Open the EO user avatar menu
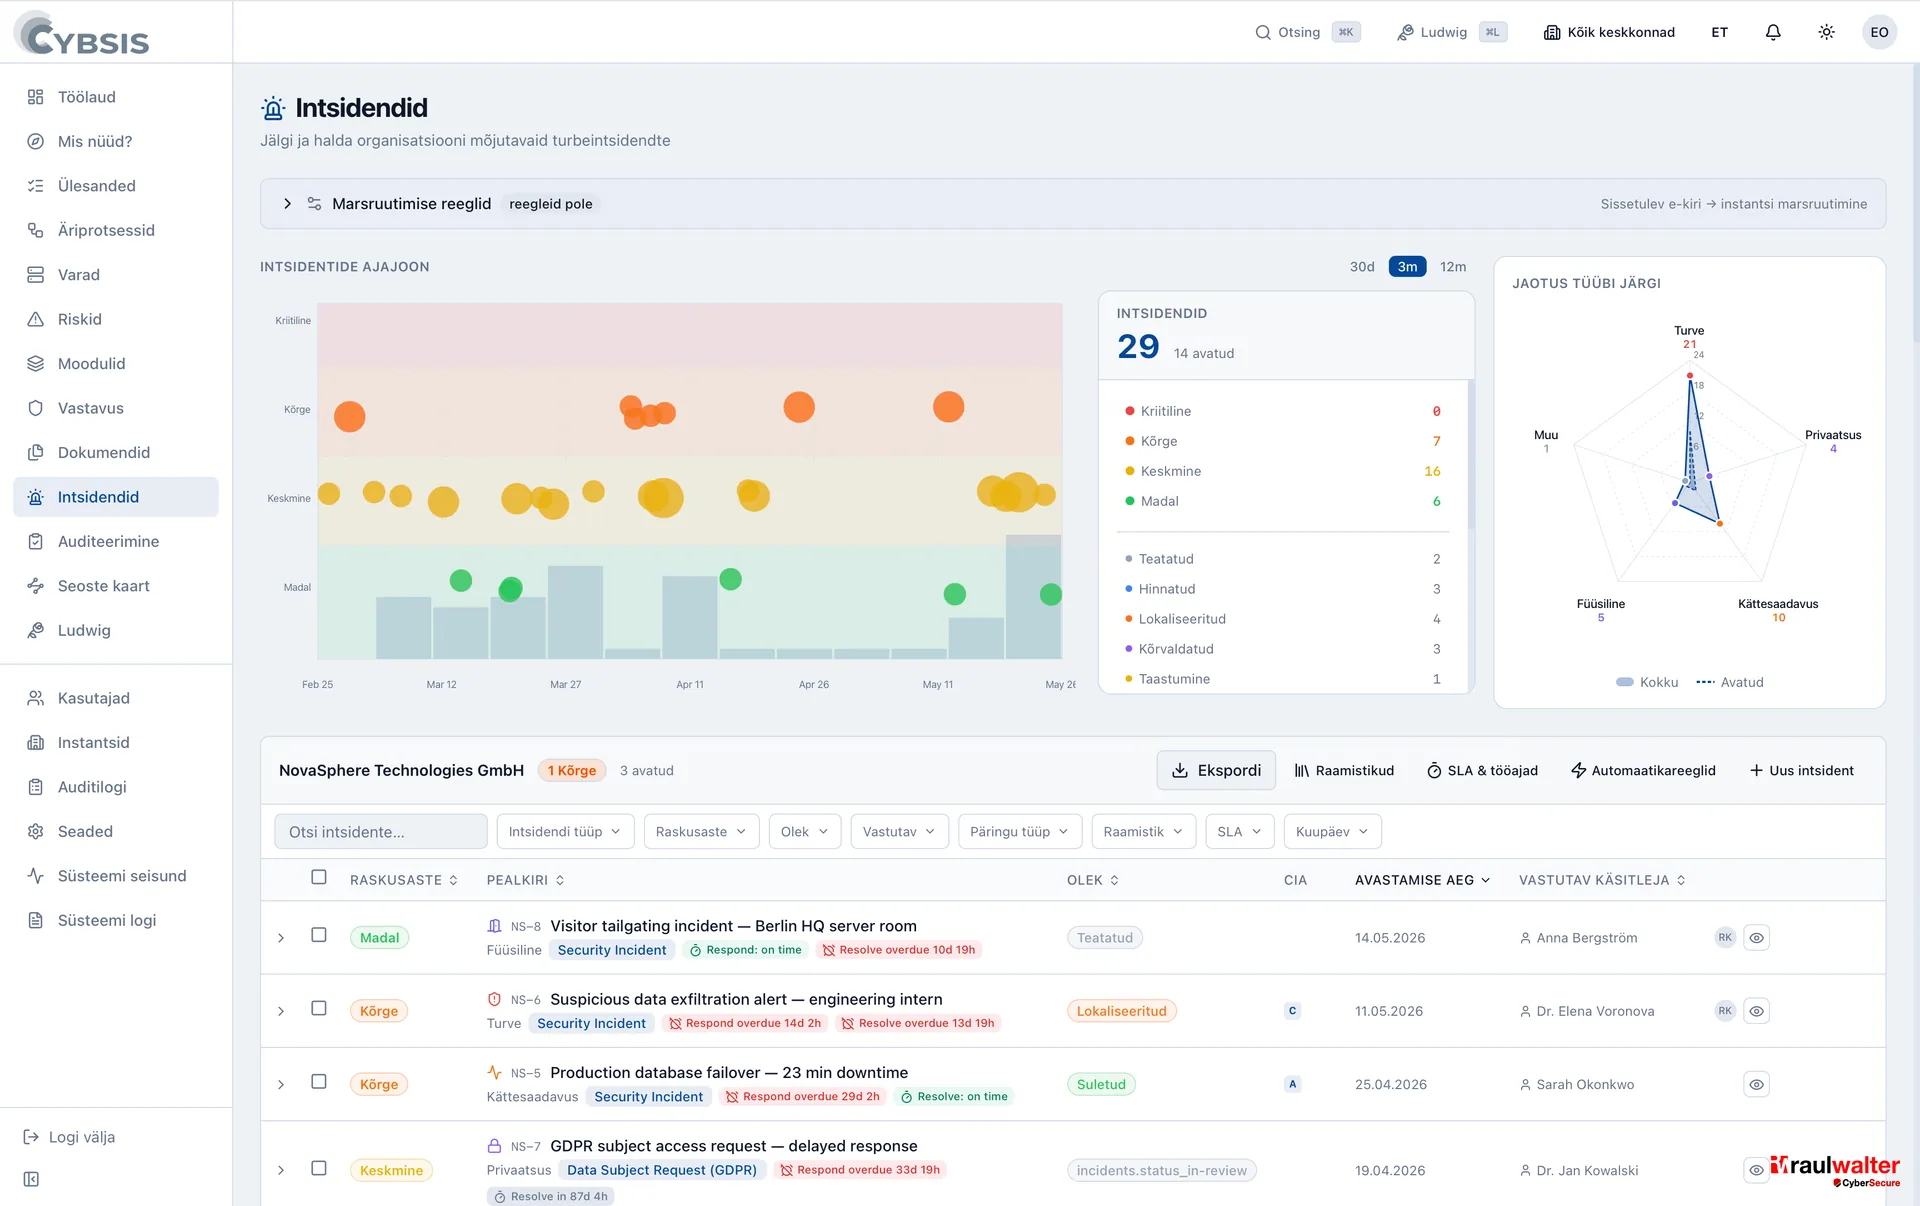Image resolution: width=1920 pixels, height=1206 pixels. coord(1879,32)
